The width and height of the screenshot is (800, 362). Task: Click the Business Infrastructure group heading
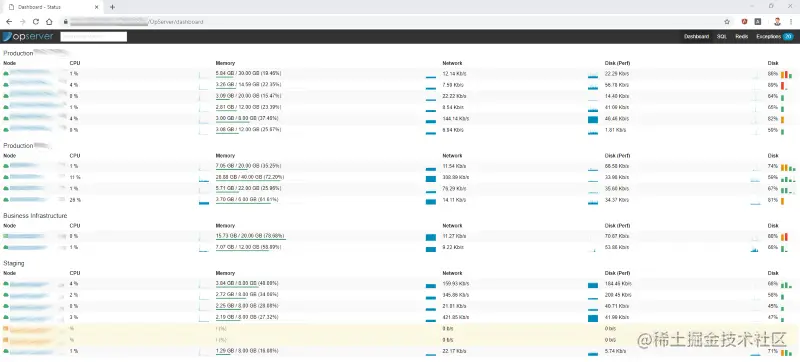[35, 216]
